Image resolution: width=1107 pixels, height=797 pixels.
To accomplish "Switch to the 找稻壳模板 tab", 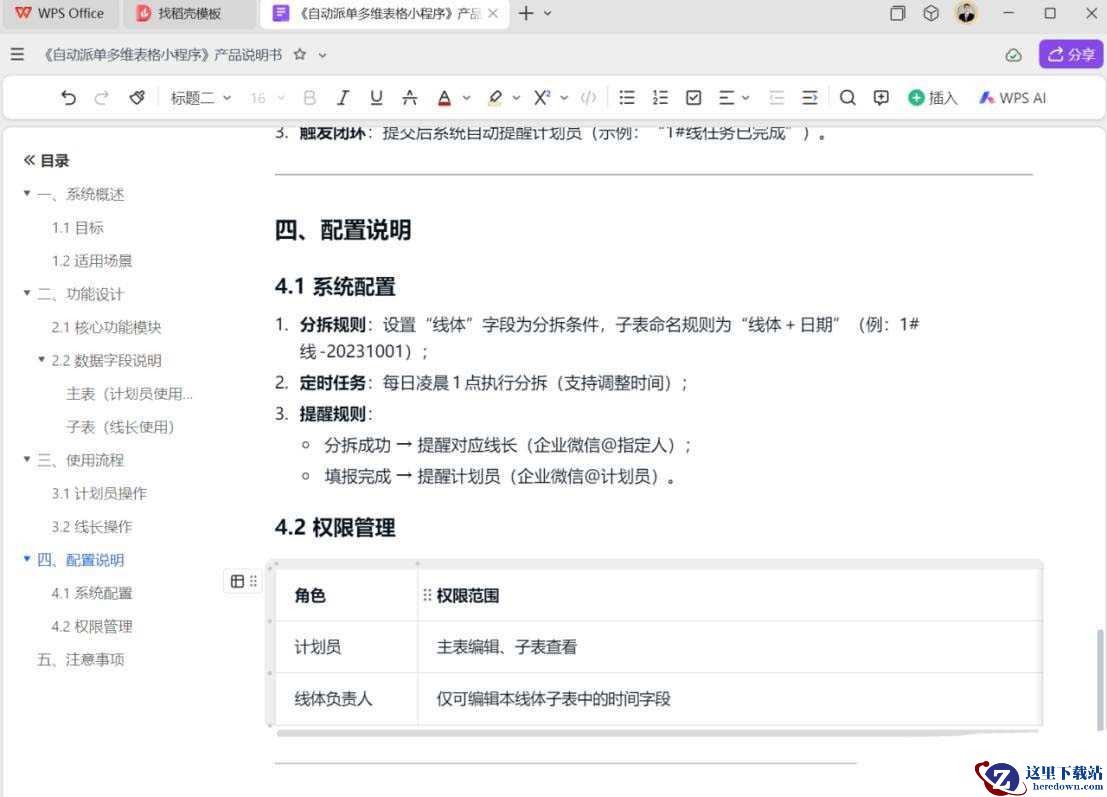I will point(189,13).
